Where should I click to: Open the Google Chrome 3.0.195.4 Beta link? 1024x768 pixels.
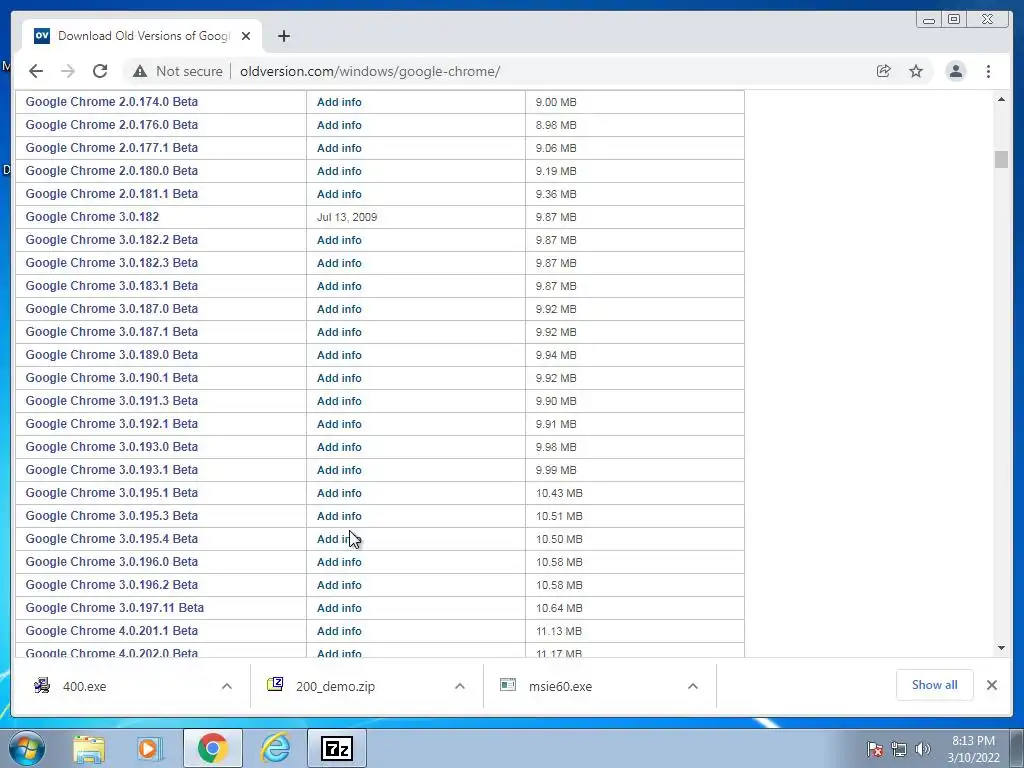112,539
